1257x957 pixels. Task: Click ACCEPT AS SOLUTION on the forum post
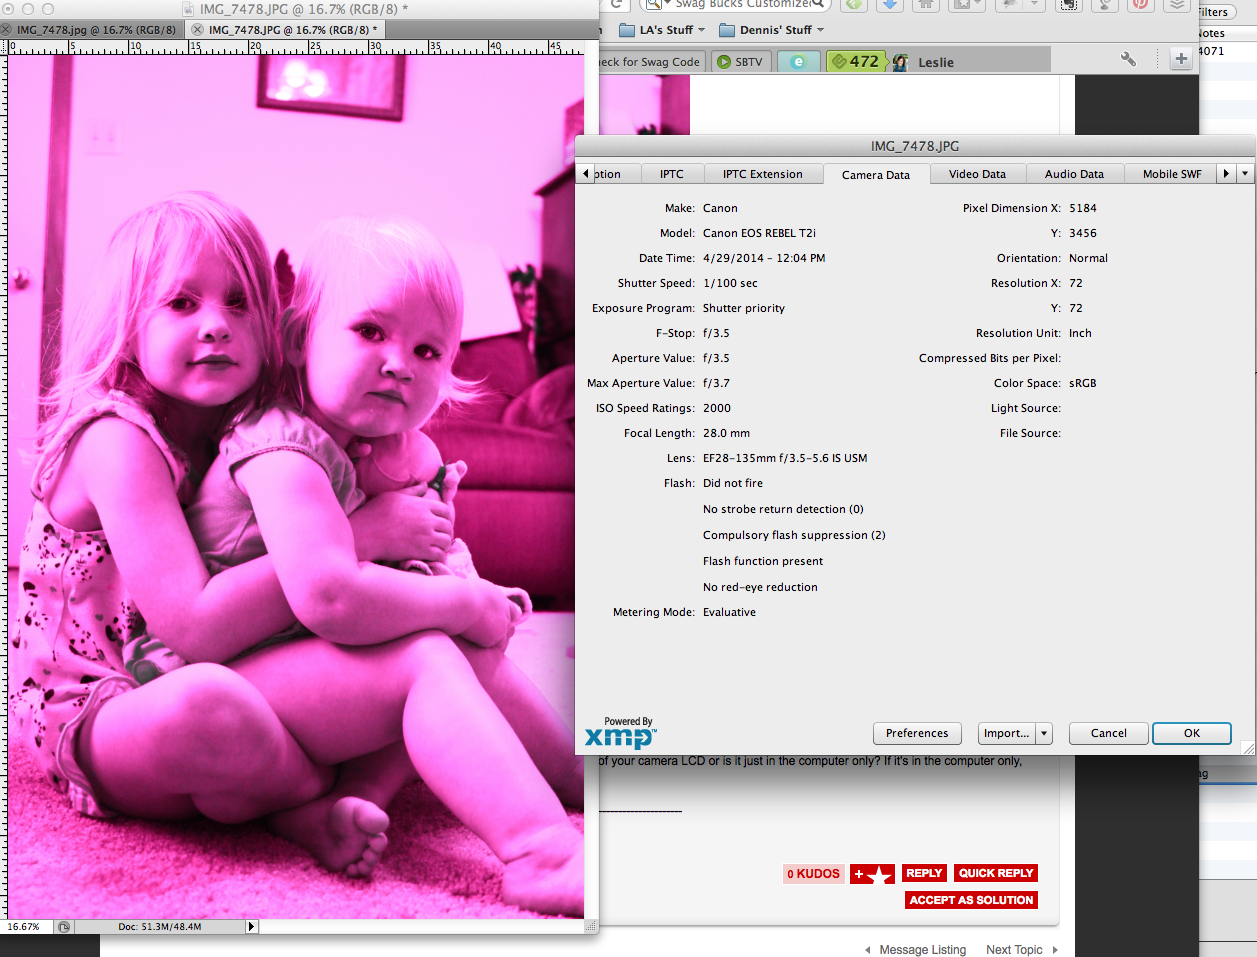click(x=970, y=899)
